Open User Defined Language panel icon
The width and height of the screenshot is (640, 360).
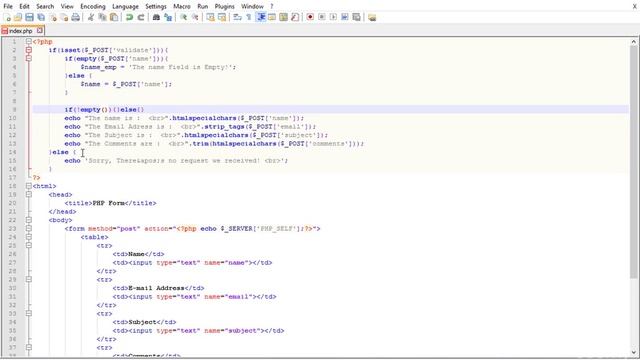coord(272,17)
